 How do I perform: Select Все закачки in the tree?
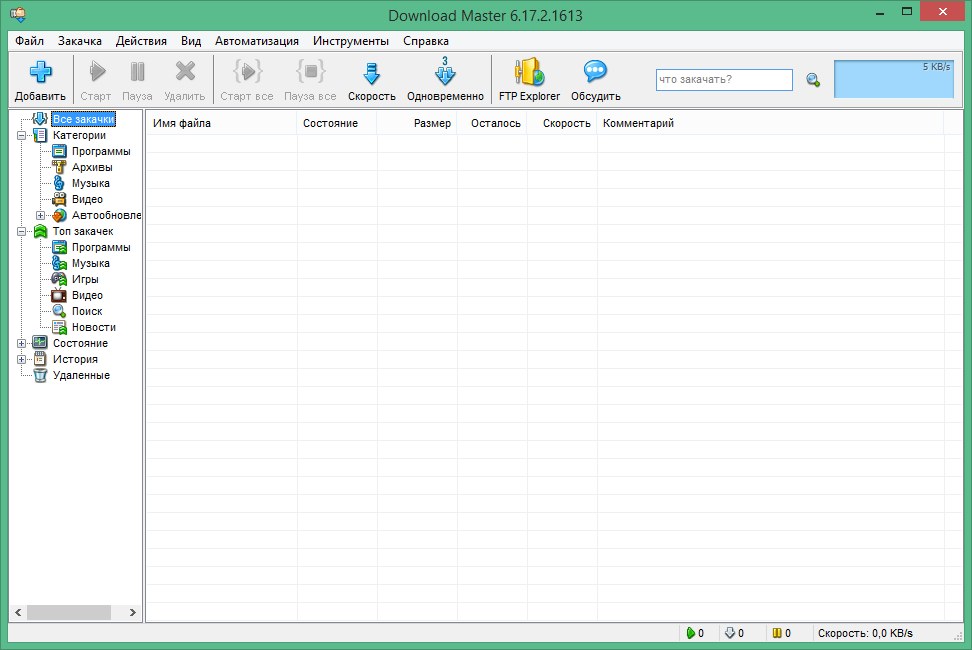point(83,119)
